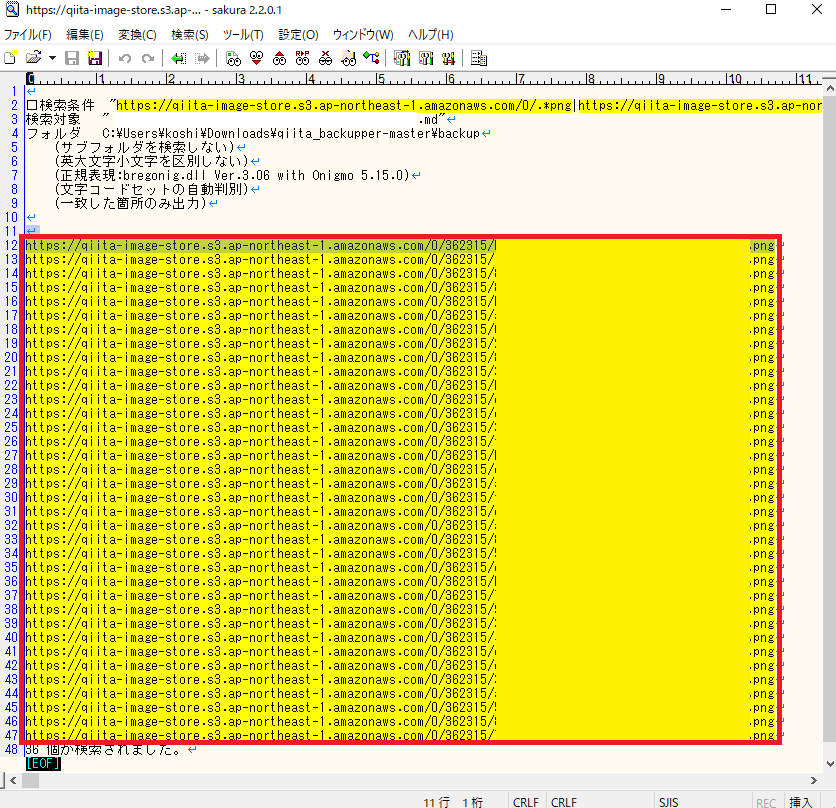The width and height of the screenshot is (836, 808).
Task: Click line number 25 in the gutter
Action: click(11, 427)
